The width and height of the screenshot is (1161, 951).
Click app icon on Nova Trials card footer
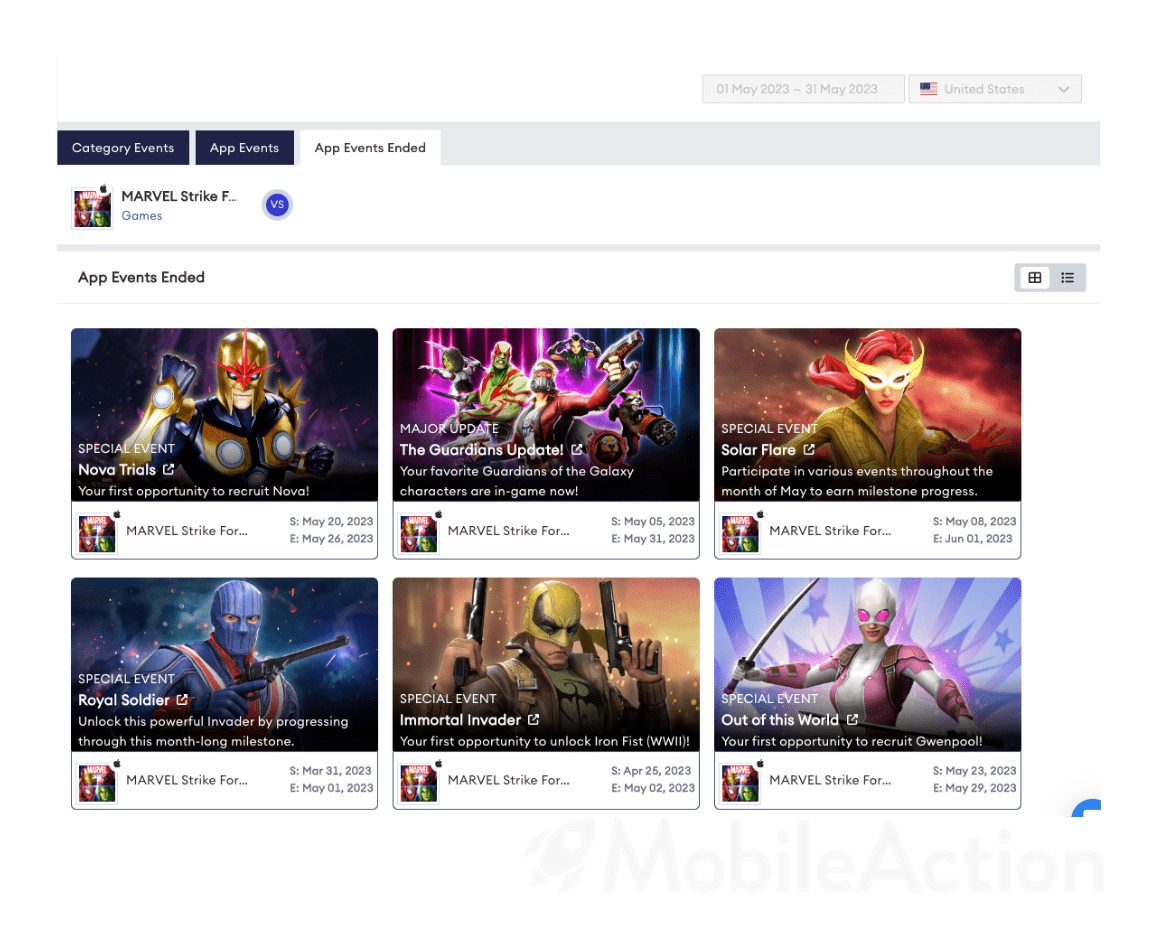pos(97,533)
